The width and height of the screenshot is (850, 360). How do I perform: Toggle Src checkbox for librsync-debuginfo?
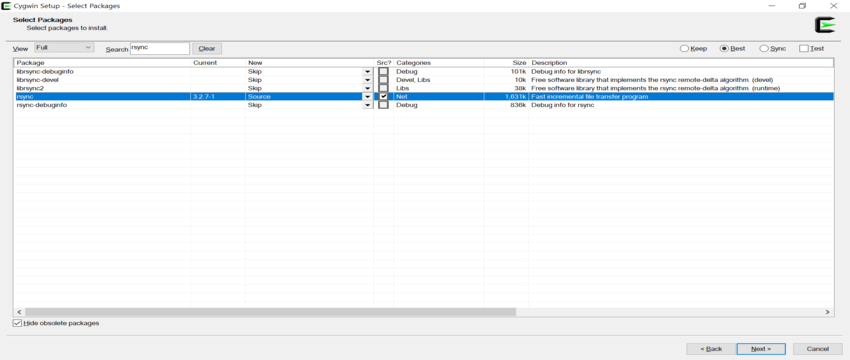click(x=383, y=72)
